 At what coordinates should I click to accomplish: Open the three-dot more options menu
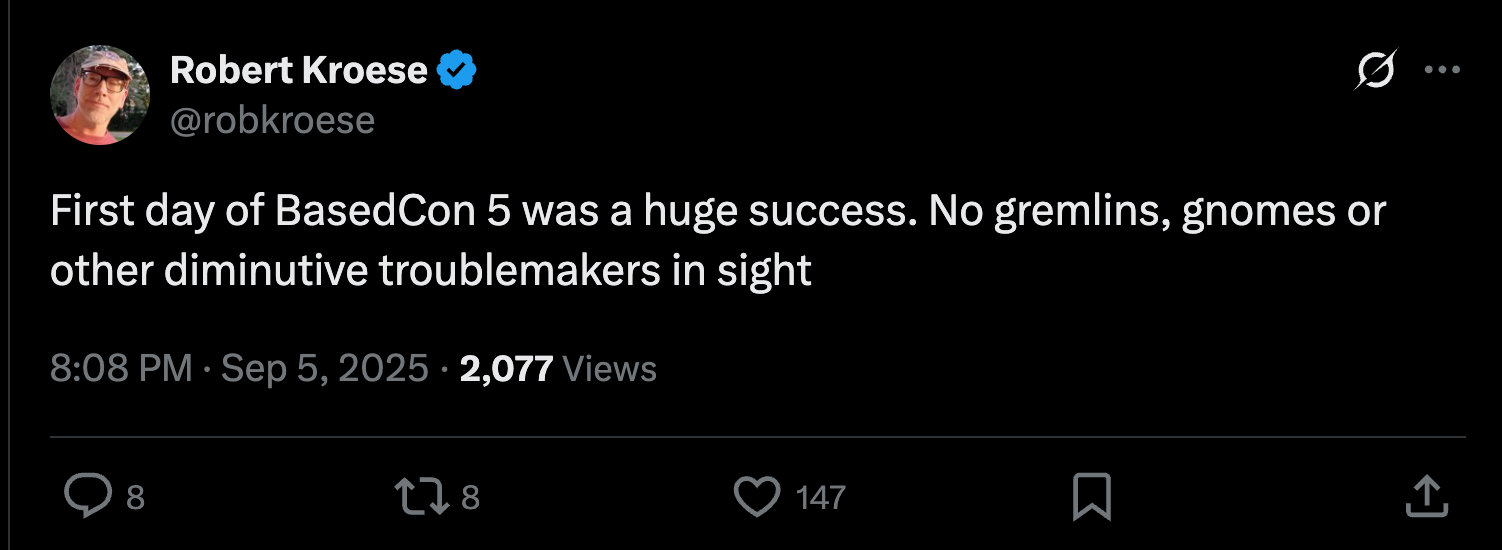pos(1442,71)
